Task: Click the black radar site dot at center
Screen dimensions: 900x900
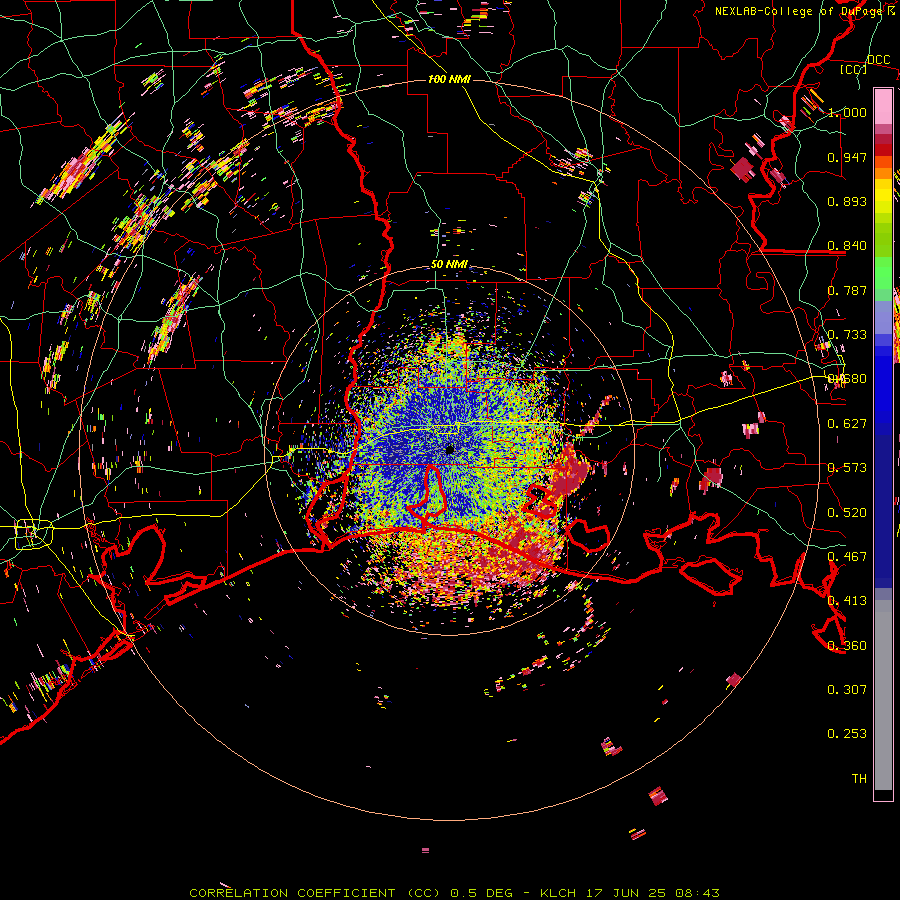Action: click(x=450, y=449)
